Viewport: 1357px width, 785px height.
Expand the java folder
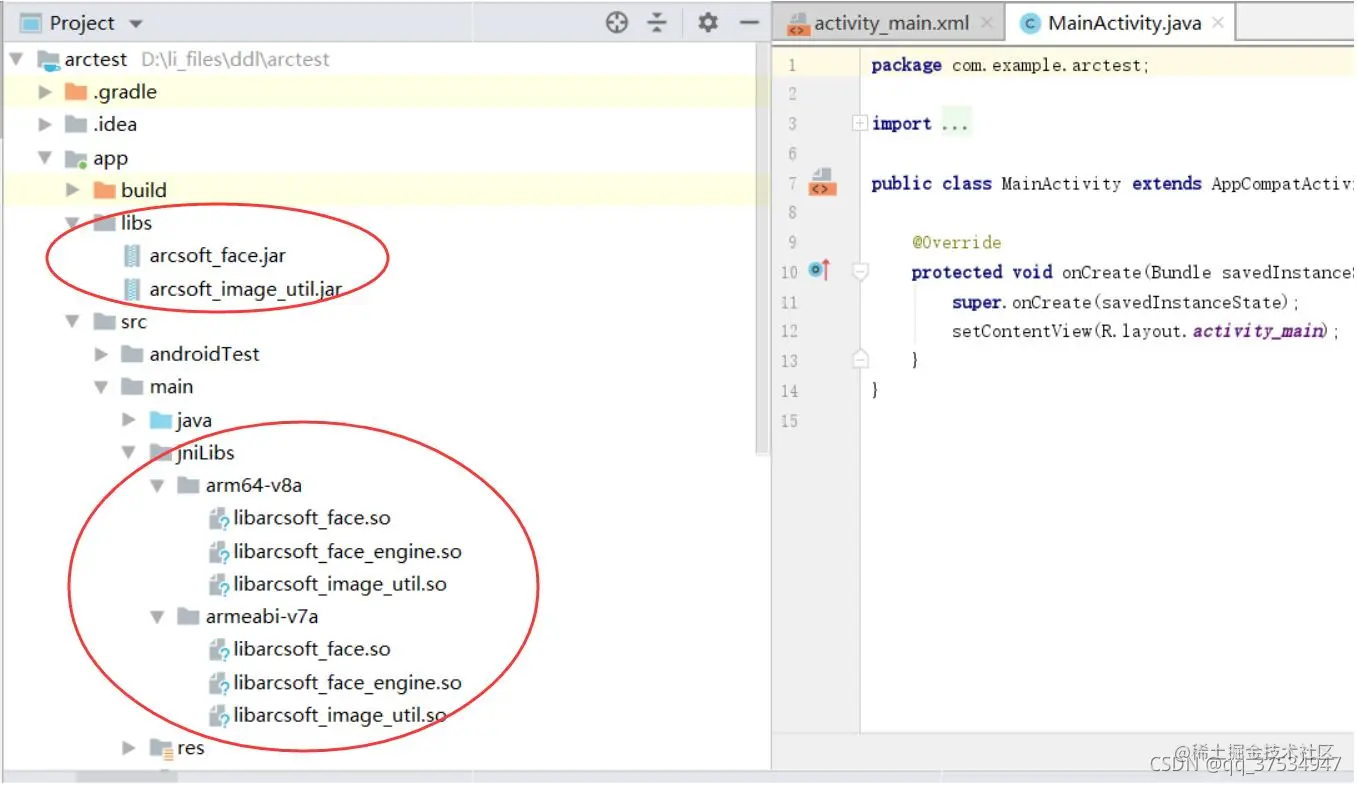pos(128,420)
